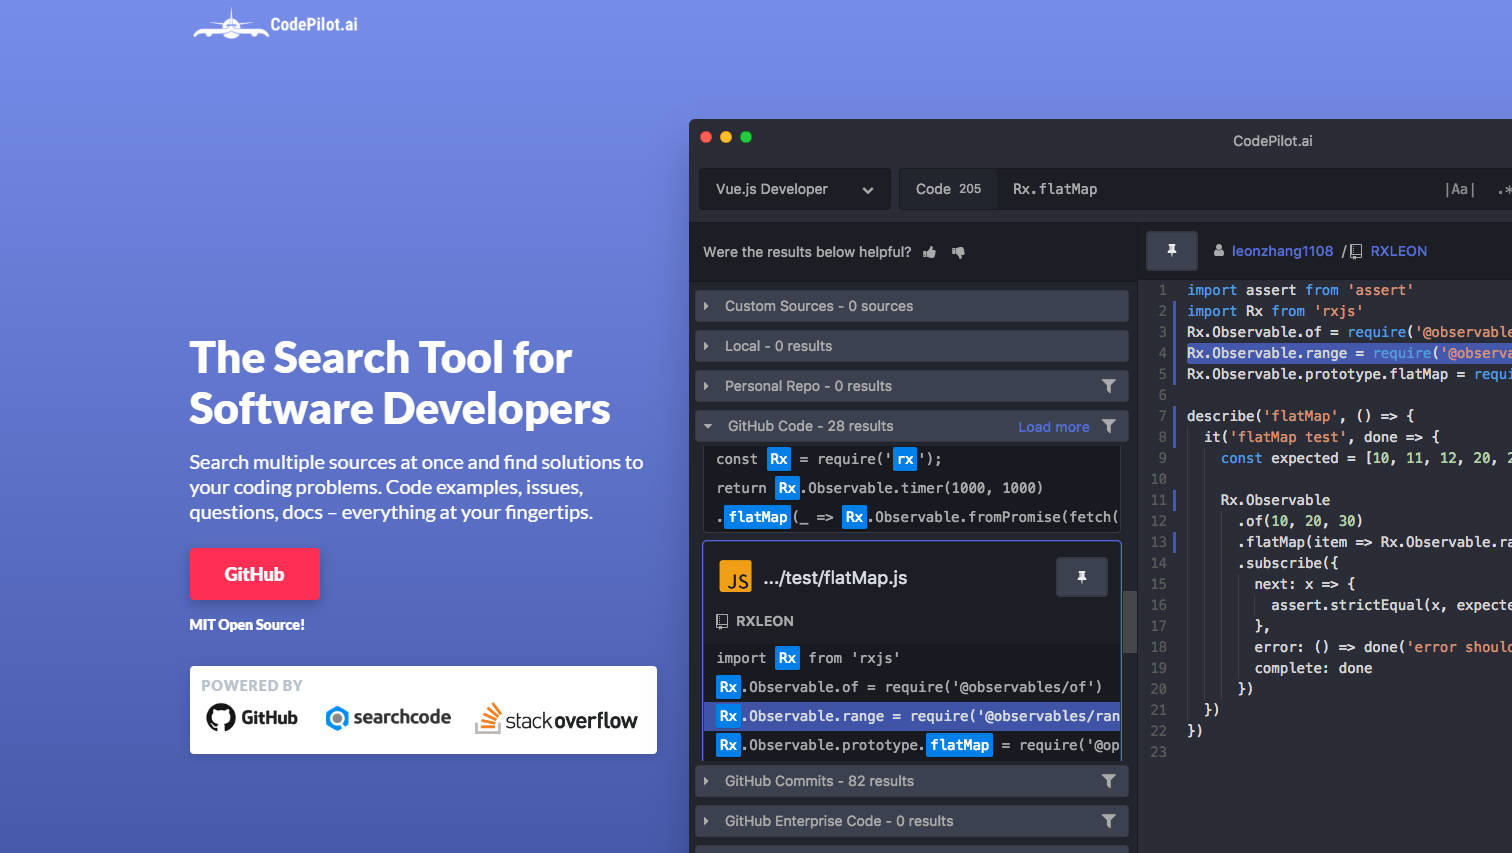
Task: Click the searchcode logo
Action: [x=388, y=717]
